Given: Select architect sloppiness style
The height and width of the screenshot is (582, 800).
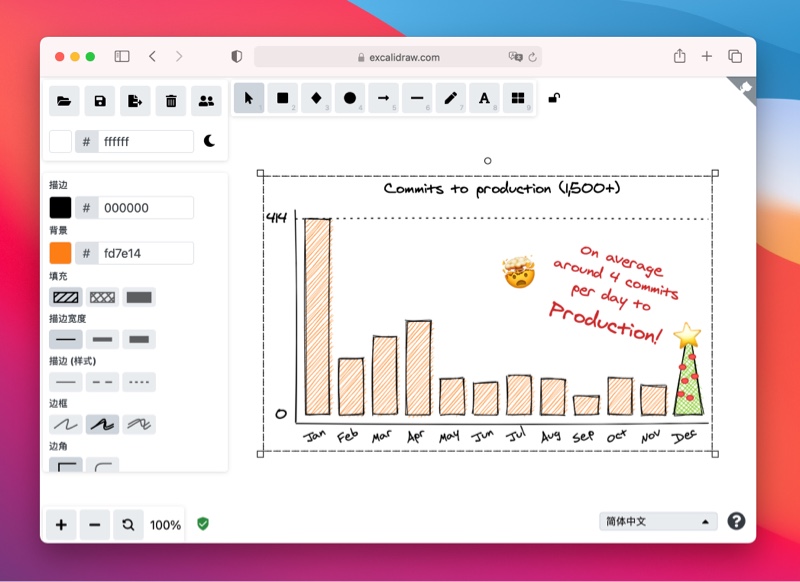Looking at the screenshot, I should [66, 424].
